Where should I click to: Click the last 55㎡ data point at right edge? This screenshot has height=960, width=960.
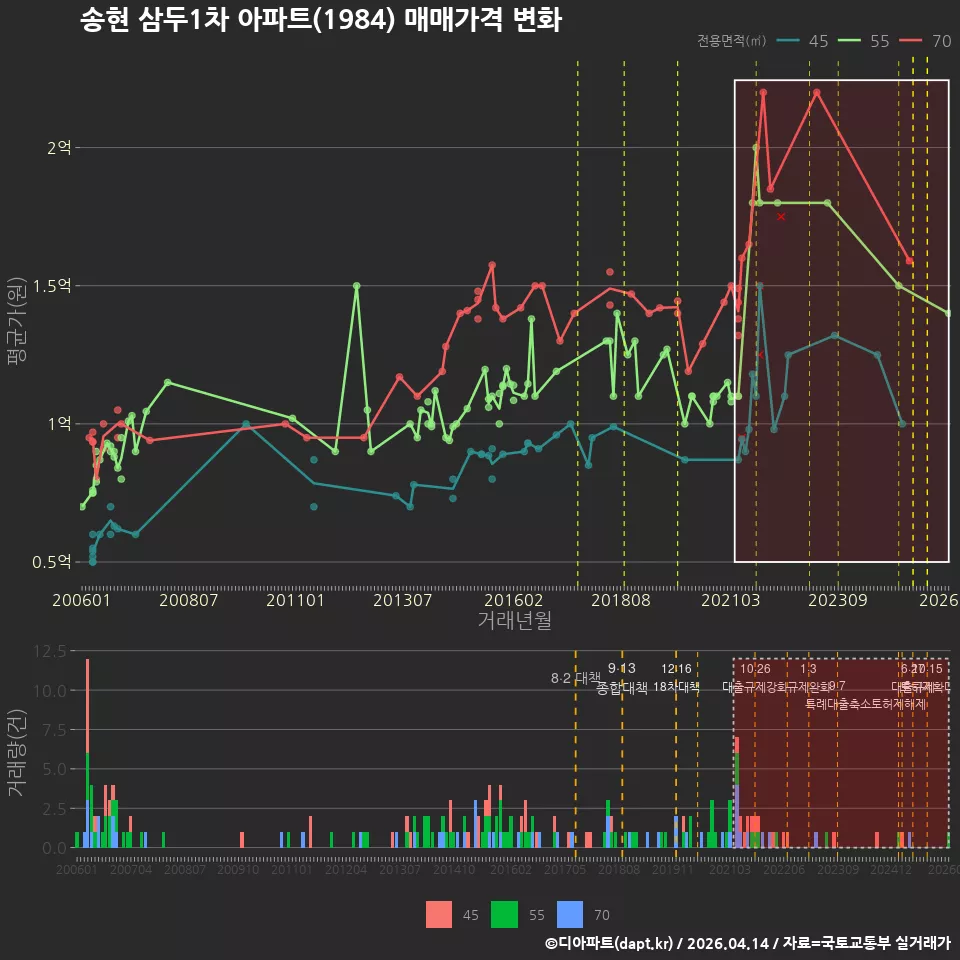[948, 313]
